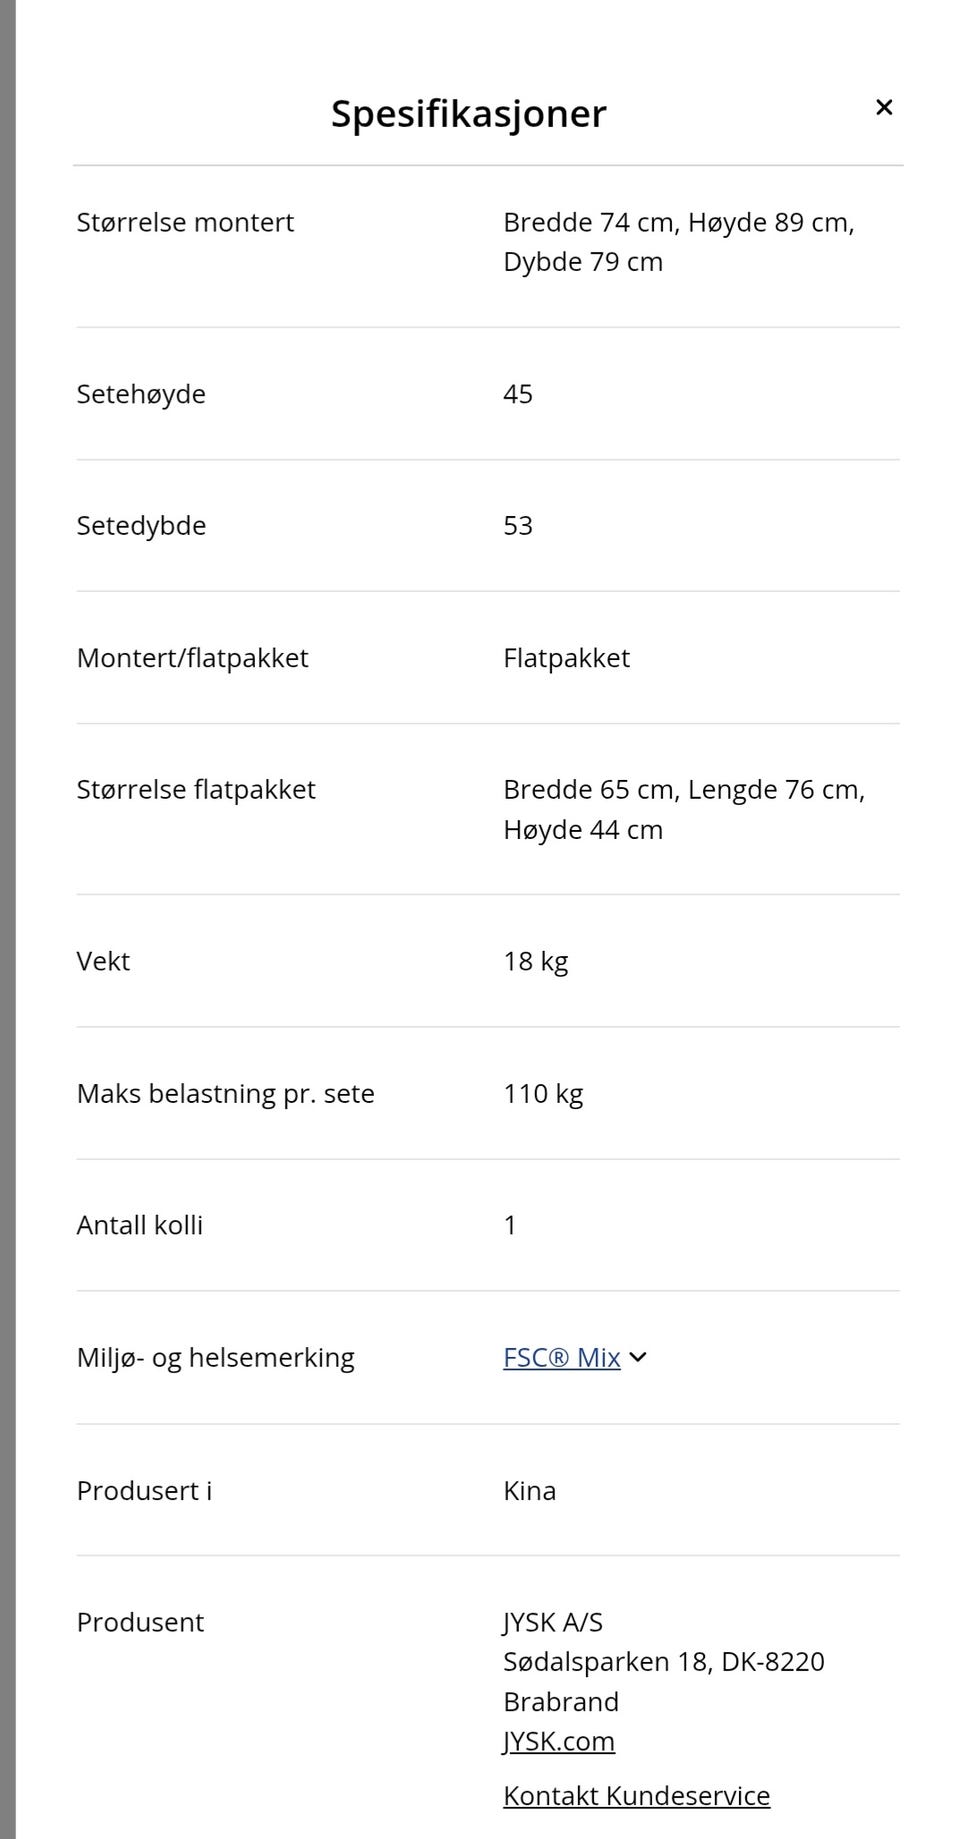Click the JYSK A/S producer name
This screenshot has height=1839, width=960.
pyautogui.click(x=553, y=1622)
